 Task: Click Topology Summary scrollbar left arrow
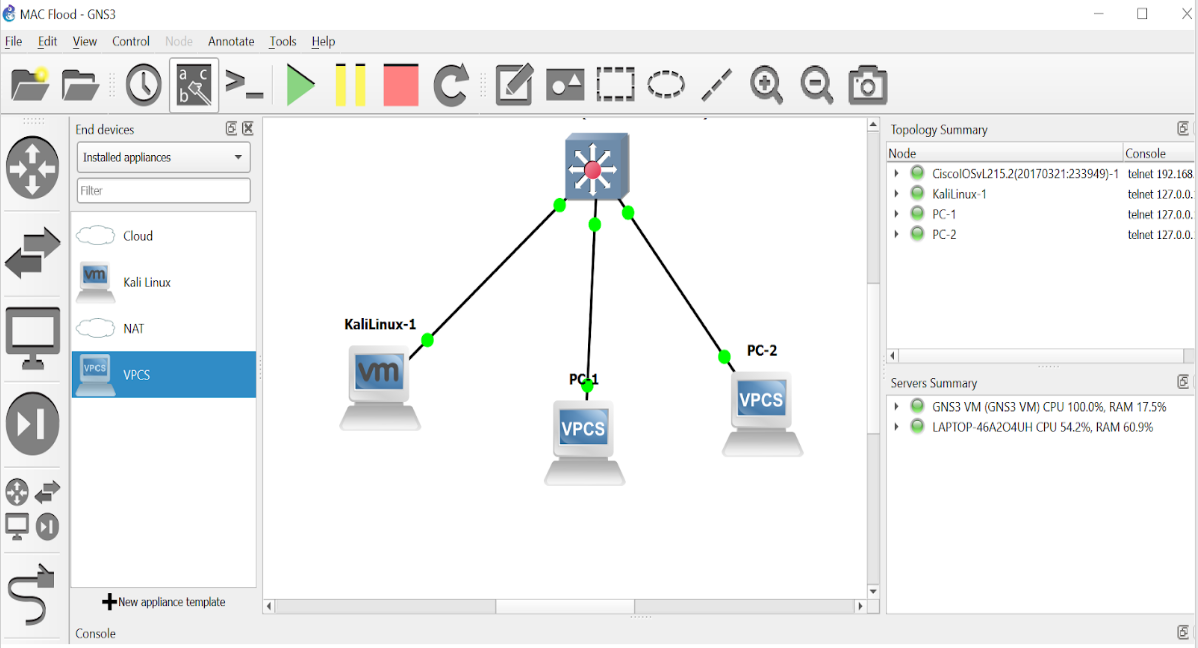click(892, 355)
